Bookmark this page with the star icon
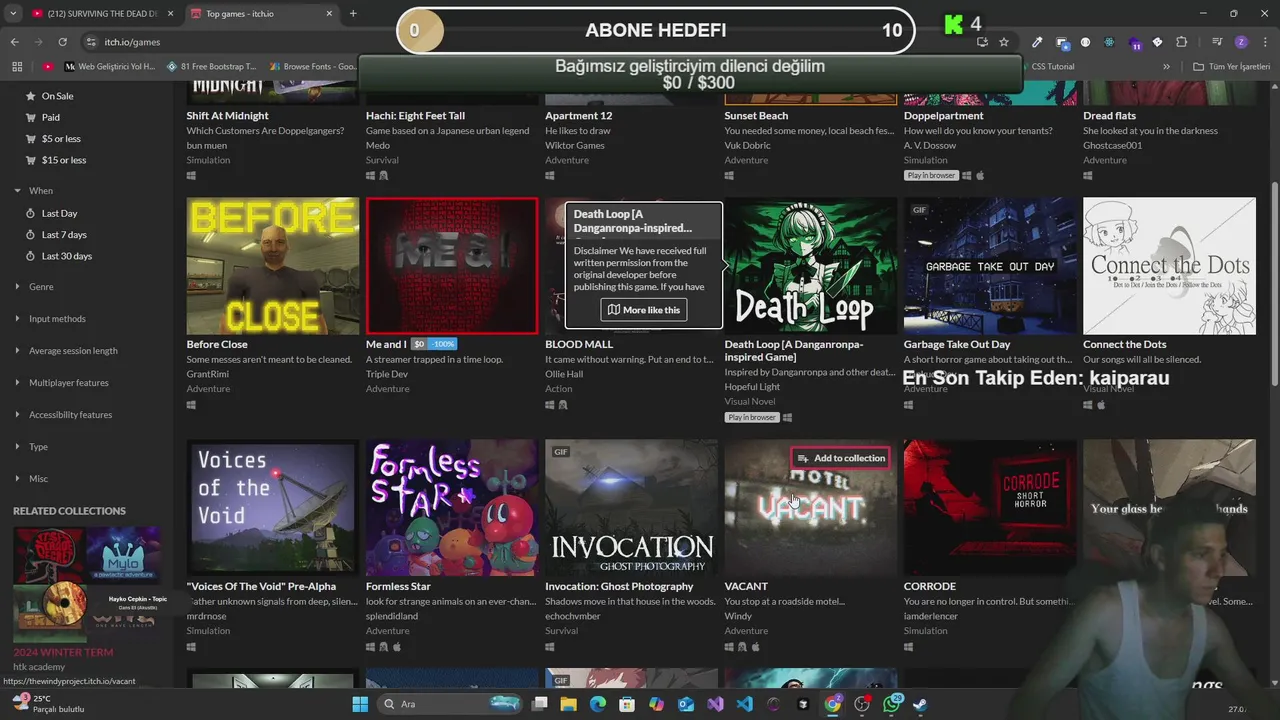1280x720 pixels. coord(1004,42)
